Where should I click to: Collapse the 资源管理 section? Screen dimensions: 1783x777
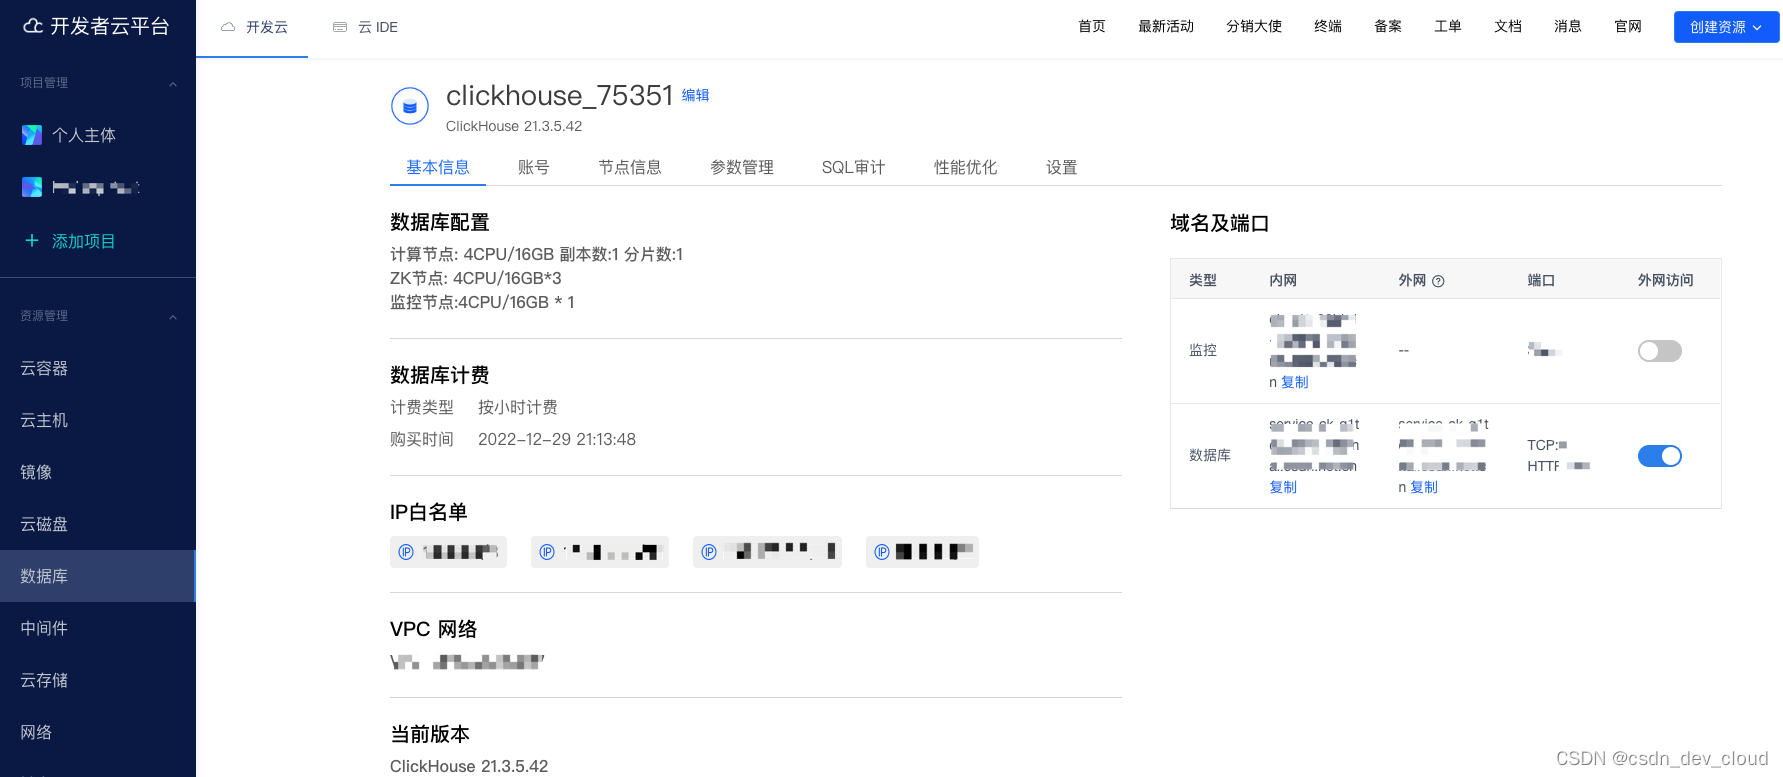click(173, 317)
